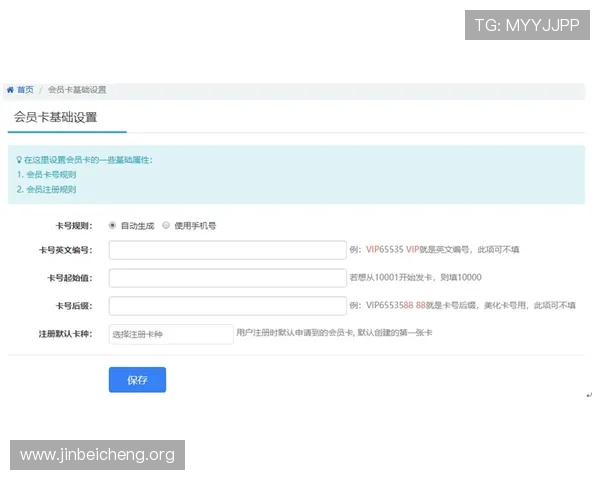Open the 首页 breadcrumb link
This screenshot has width=600, height=480.
[x=25, y=90]
